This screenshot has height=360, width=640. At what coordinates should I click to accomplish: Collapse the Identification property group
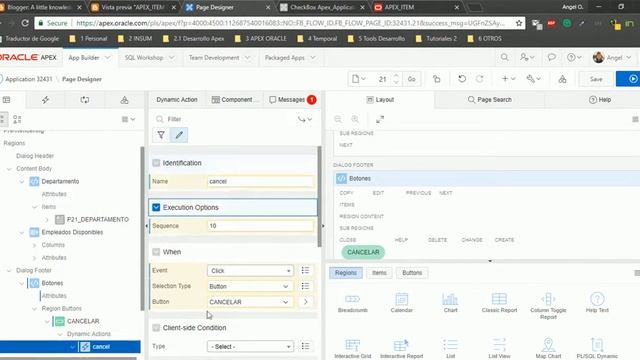pyautogui.click(x=156, y=163)
